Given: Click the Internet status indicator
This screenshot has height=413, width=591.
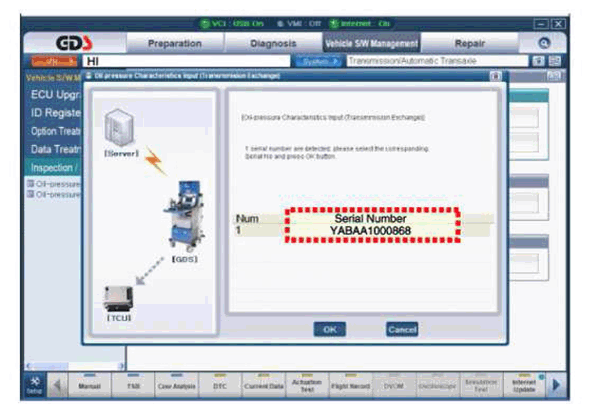Looking at the screenshot, I should [x=360, y=24].
